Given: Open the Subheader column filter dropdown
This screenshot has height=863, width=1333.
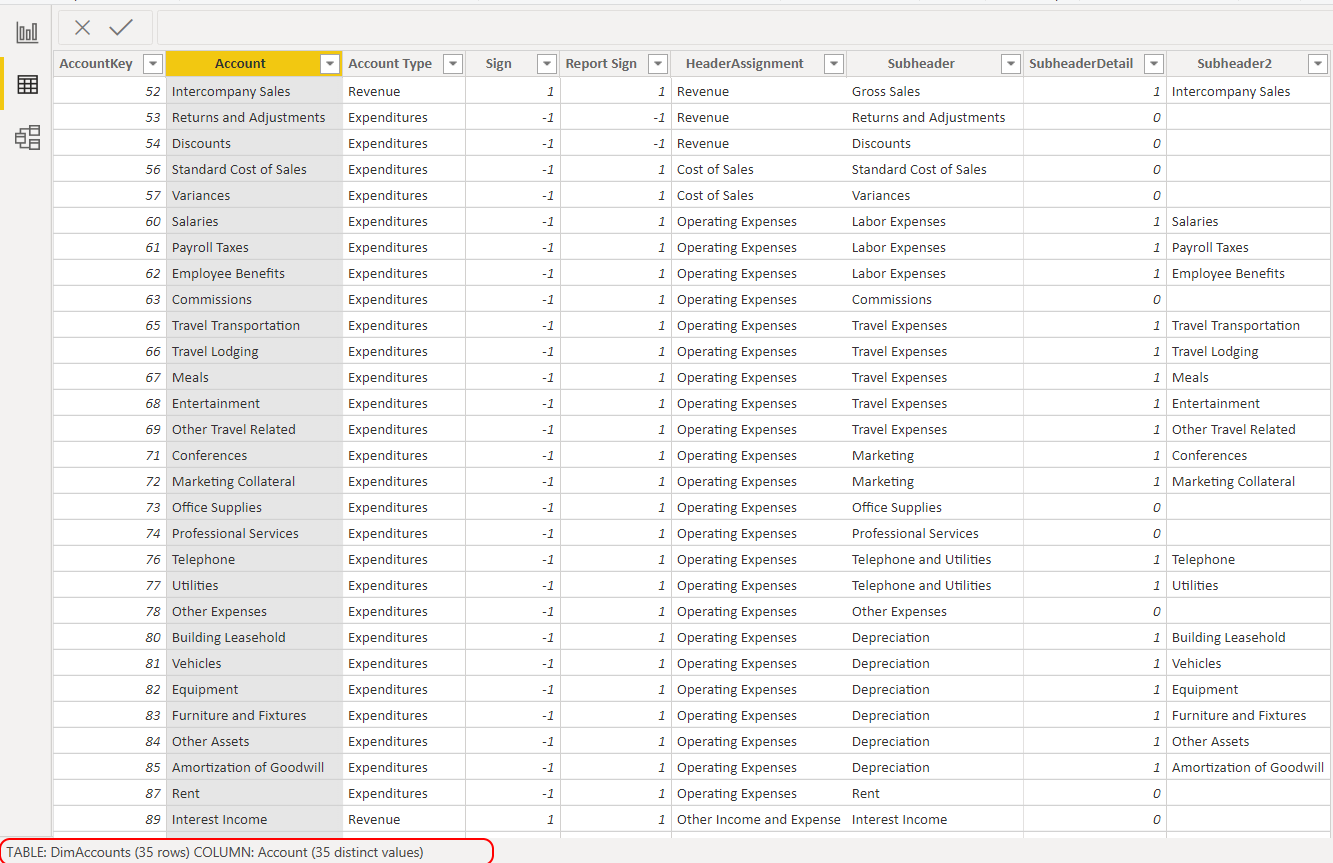Looking at the screenshot, I should pos(1010,64).
